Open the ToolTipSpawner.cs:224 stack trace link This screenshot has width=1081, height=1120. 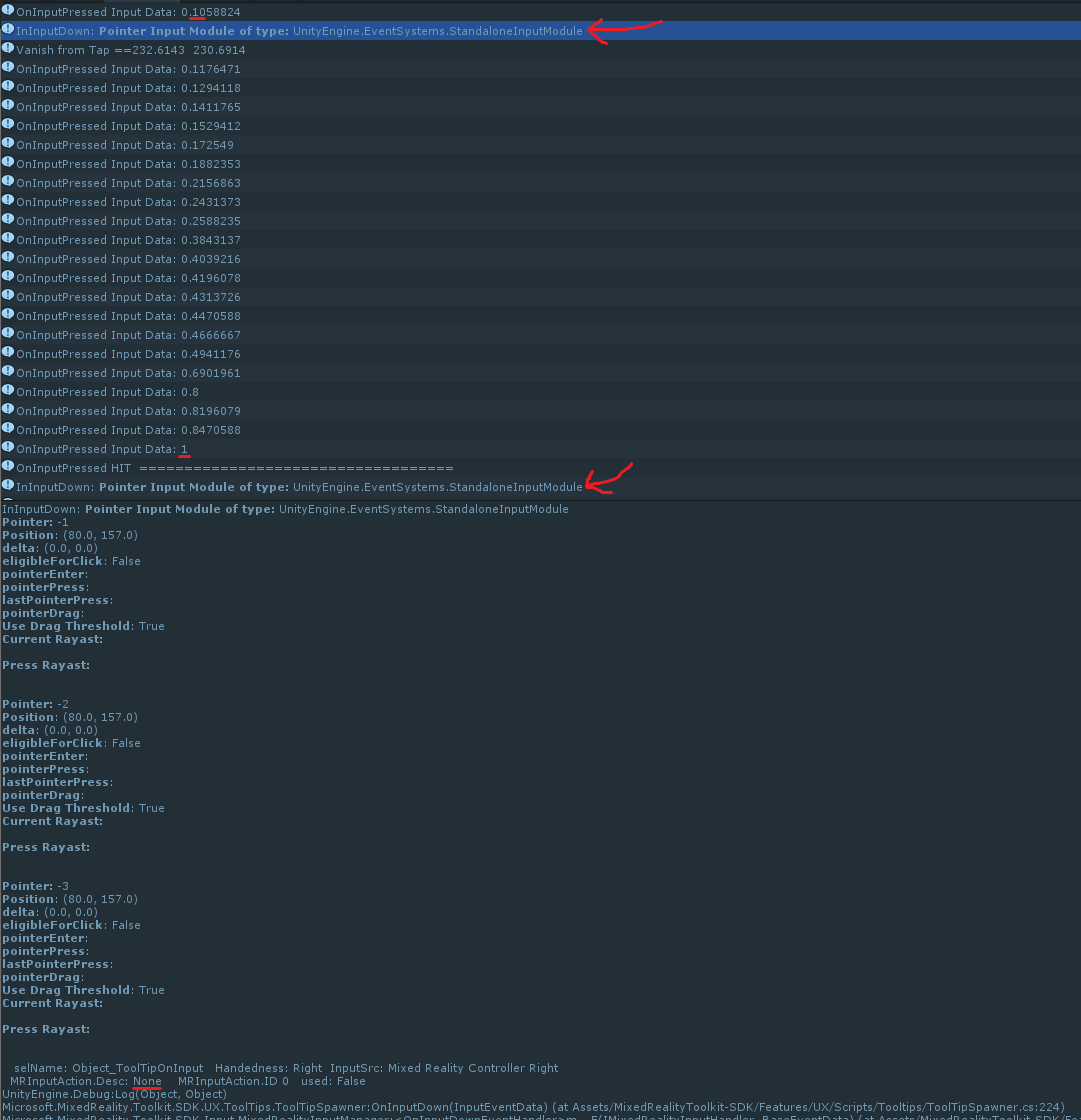pos(533,1106)
